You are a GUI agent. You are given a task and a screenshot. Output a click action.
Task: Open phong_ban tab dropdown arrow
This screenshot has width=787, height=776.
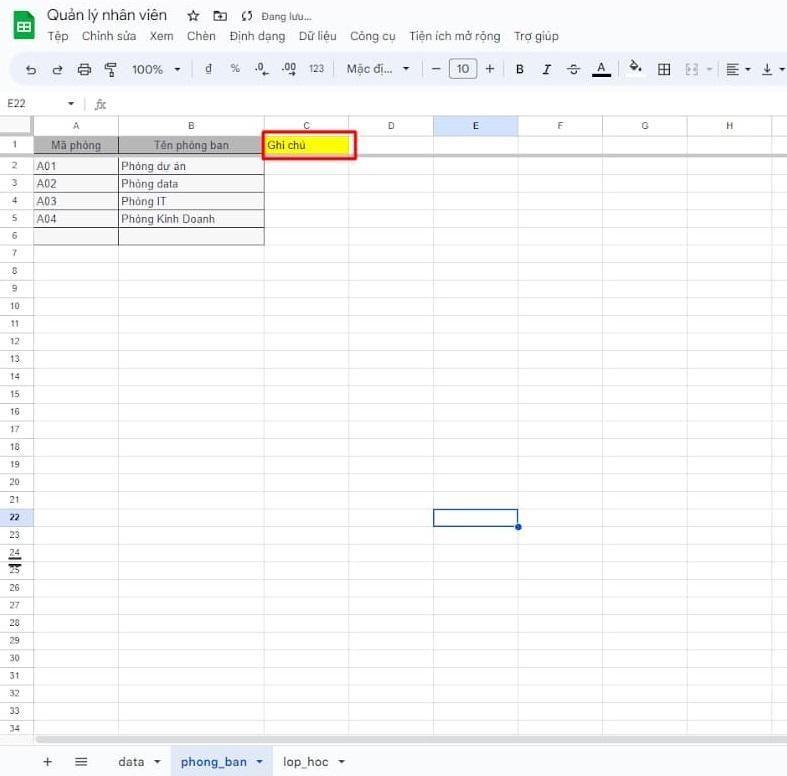point(259,761)
